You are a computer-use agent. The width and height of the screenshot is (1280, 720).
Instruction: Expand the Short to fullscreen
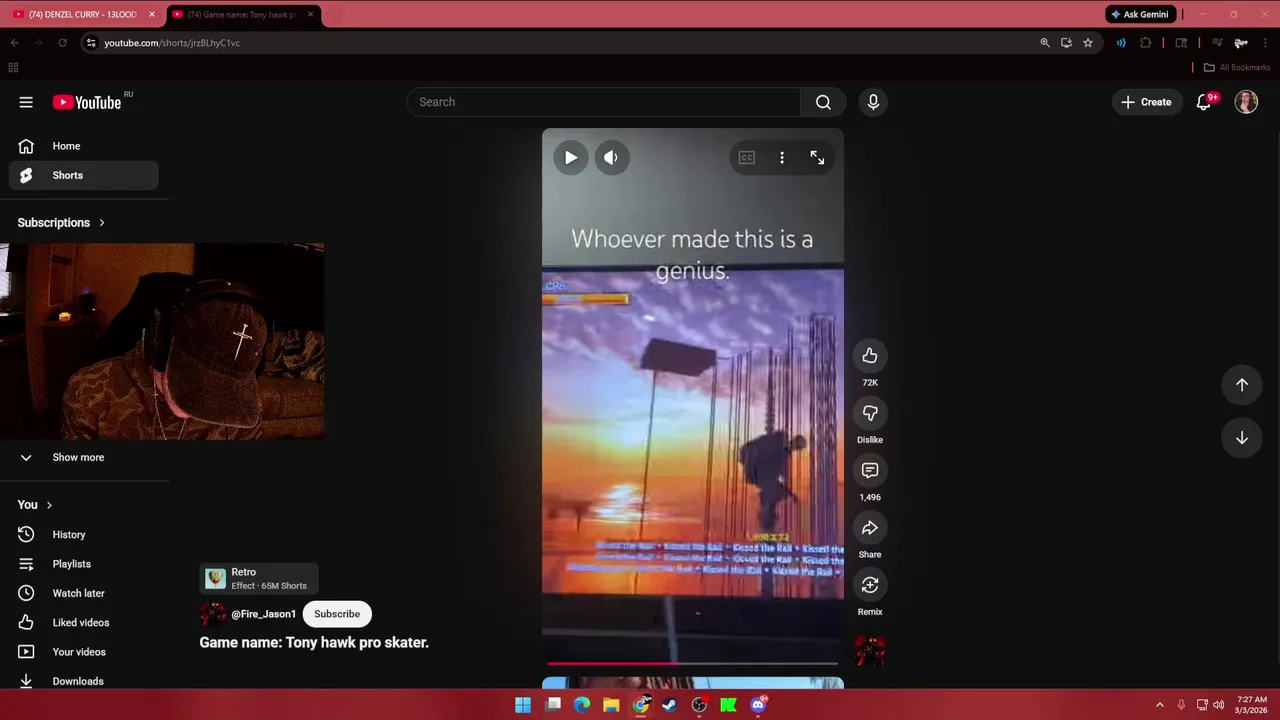[817, 158]
